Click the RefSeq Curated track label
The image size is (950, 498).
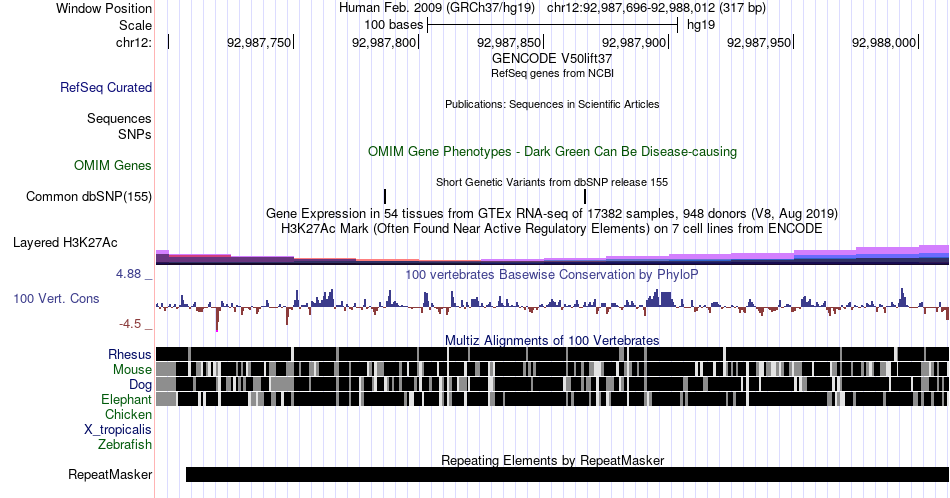click(x=105, y=87)
